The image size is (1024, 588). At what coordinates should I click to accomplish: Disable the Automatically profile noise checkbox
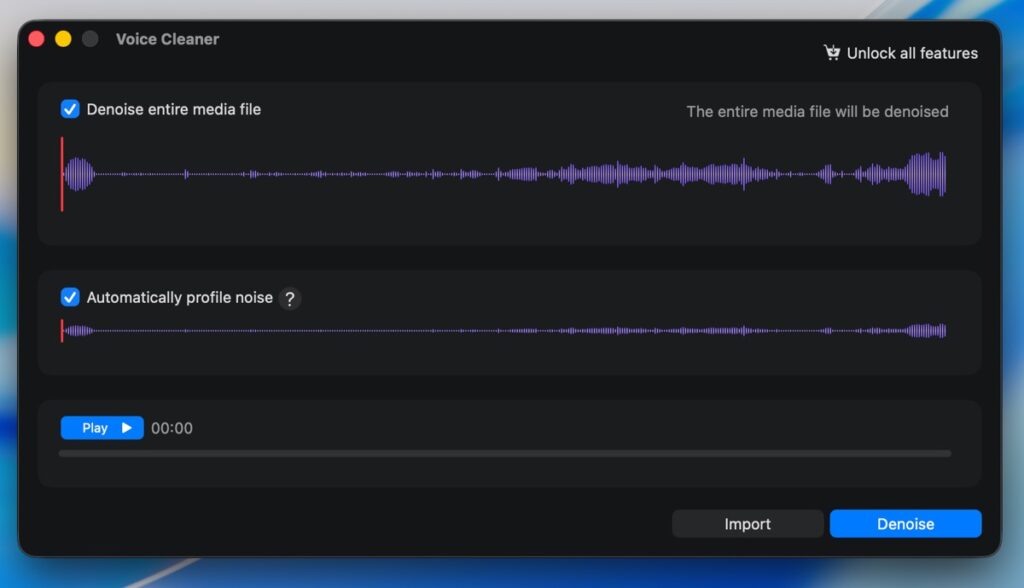click(x=70, y=297)
